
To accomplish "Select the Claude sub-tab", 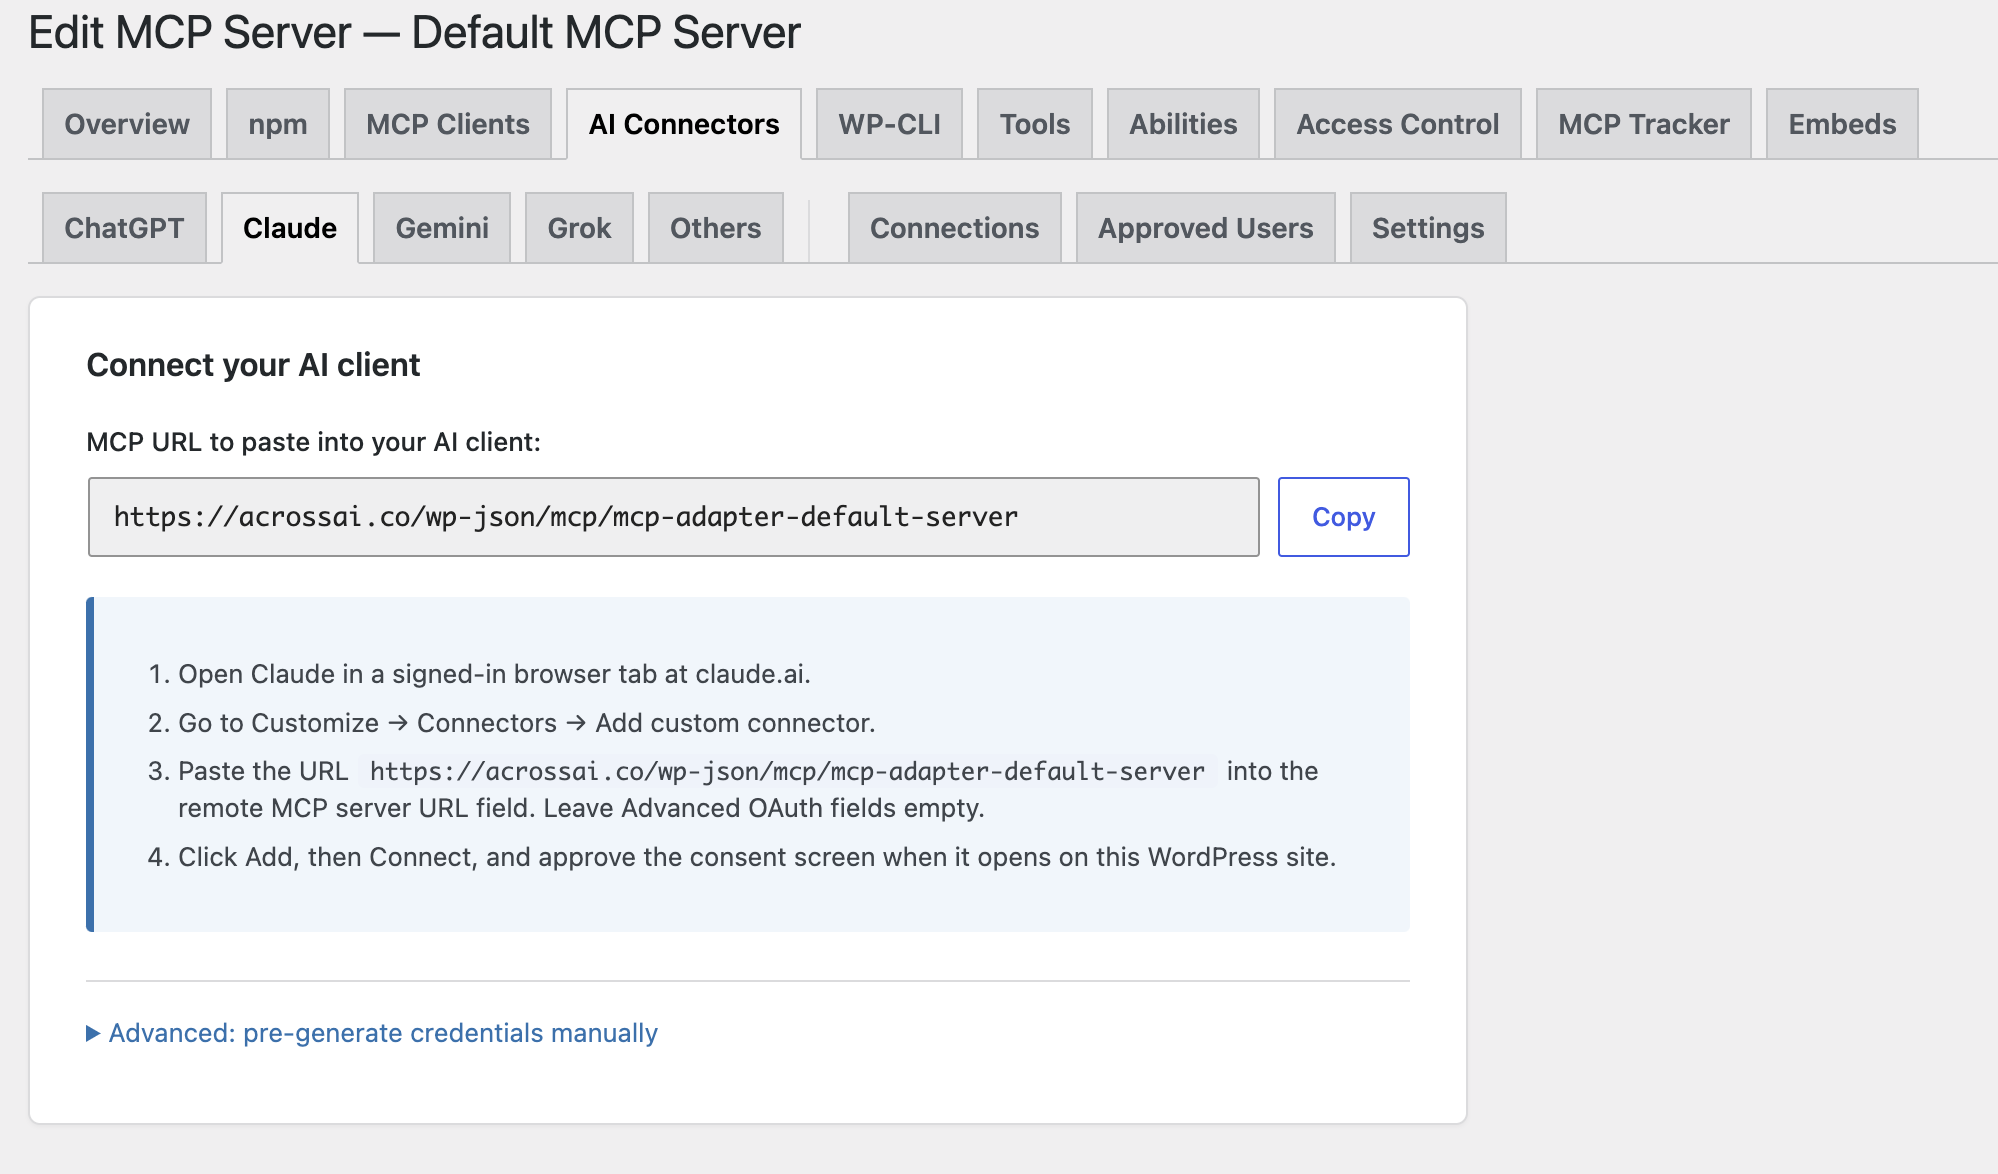I will (x=290, y=228).
